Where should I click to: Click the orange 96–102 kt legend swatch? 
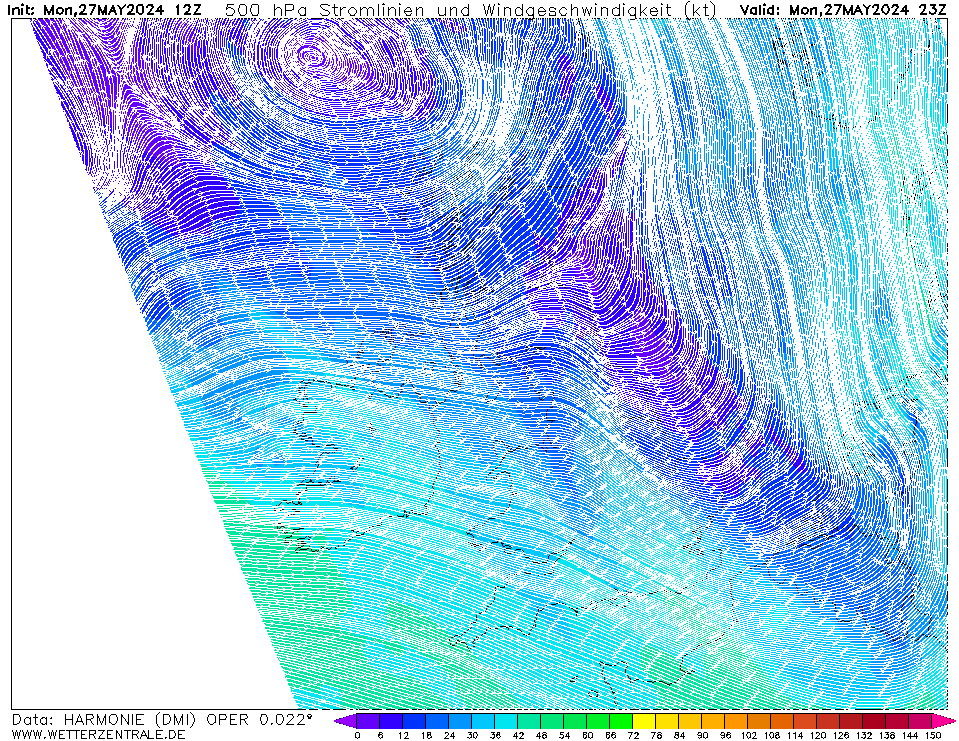(737, 722)
